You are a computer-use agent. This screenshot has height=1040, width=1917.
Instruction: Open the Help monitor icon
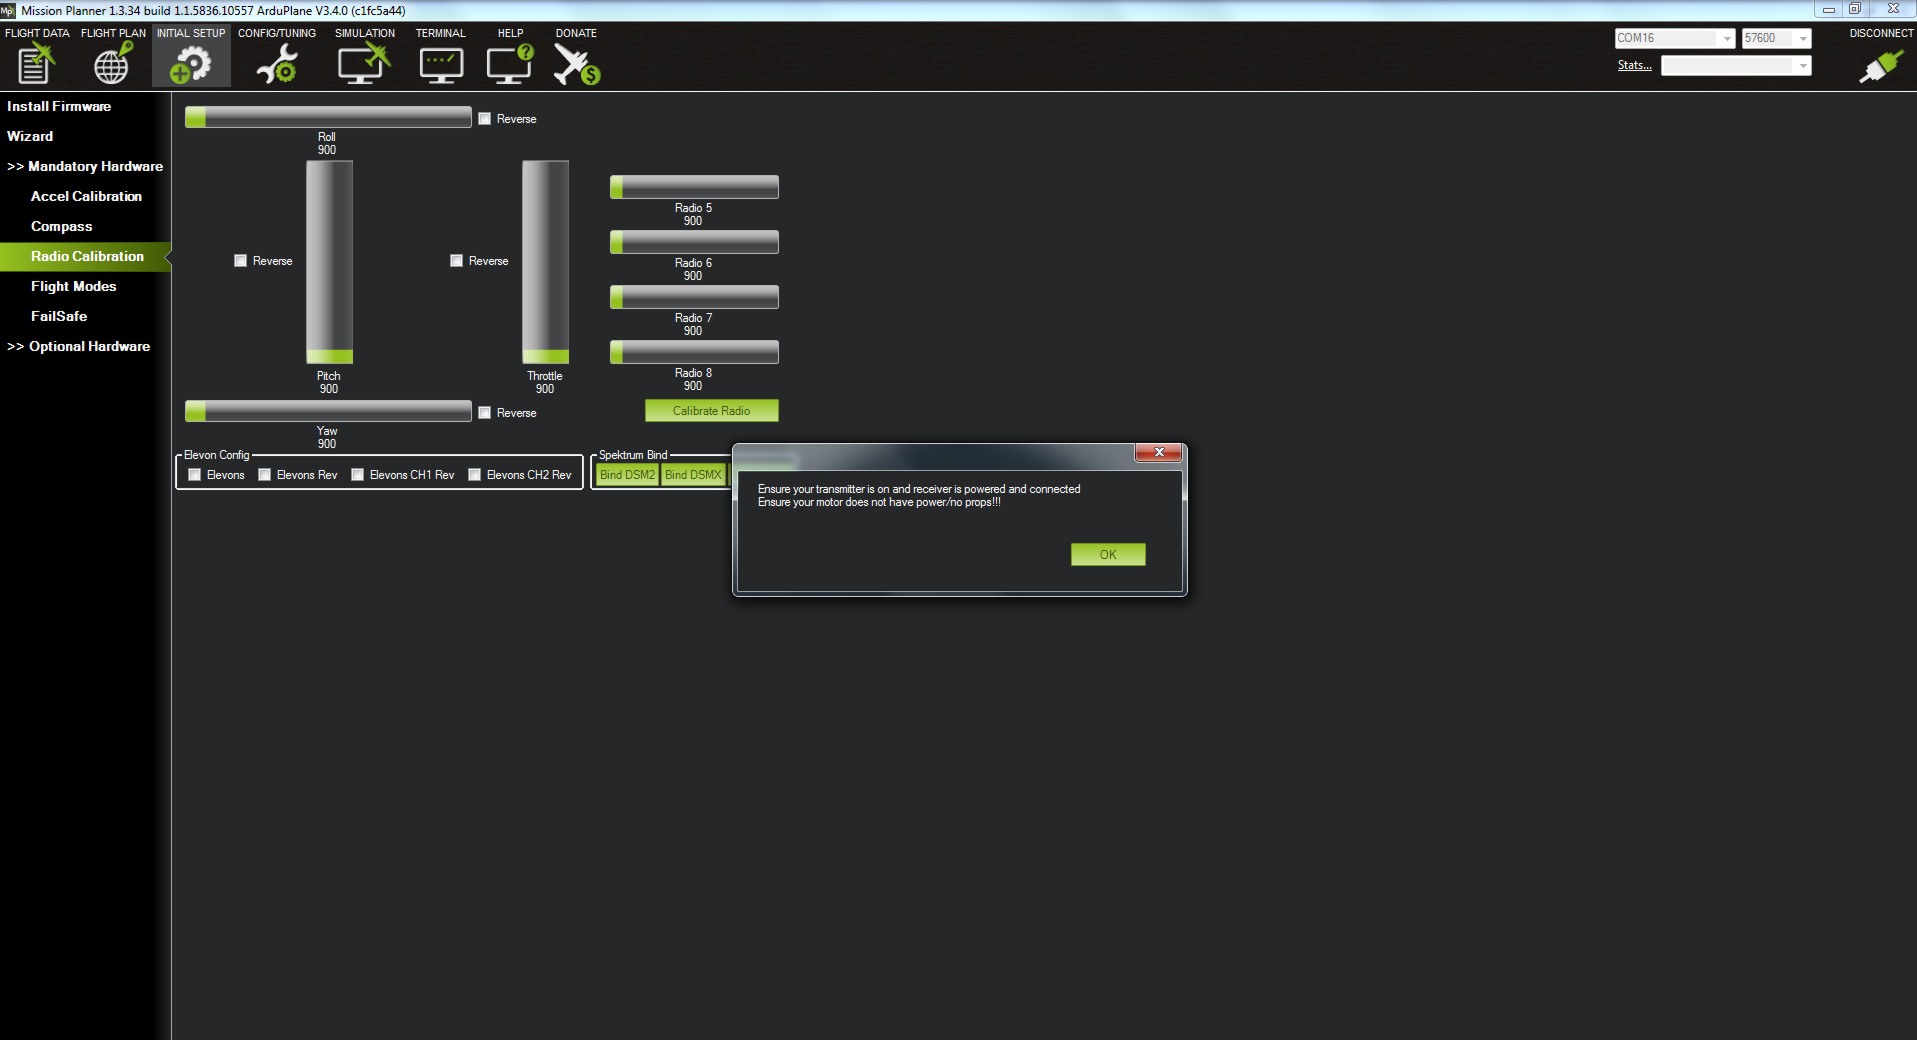tap(509, 65)
